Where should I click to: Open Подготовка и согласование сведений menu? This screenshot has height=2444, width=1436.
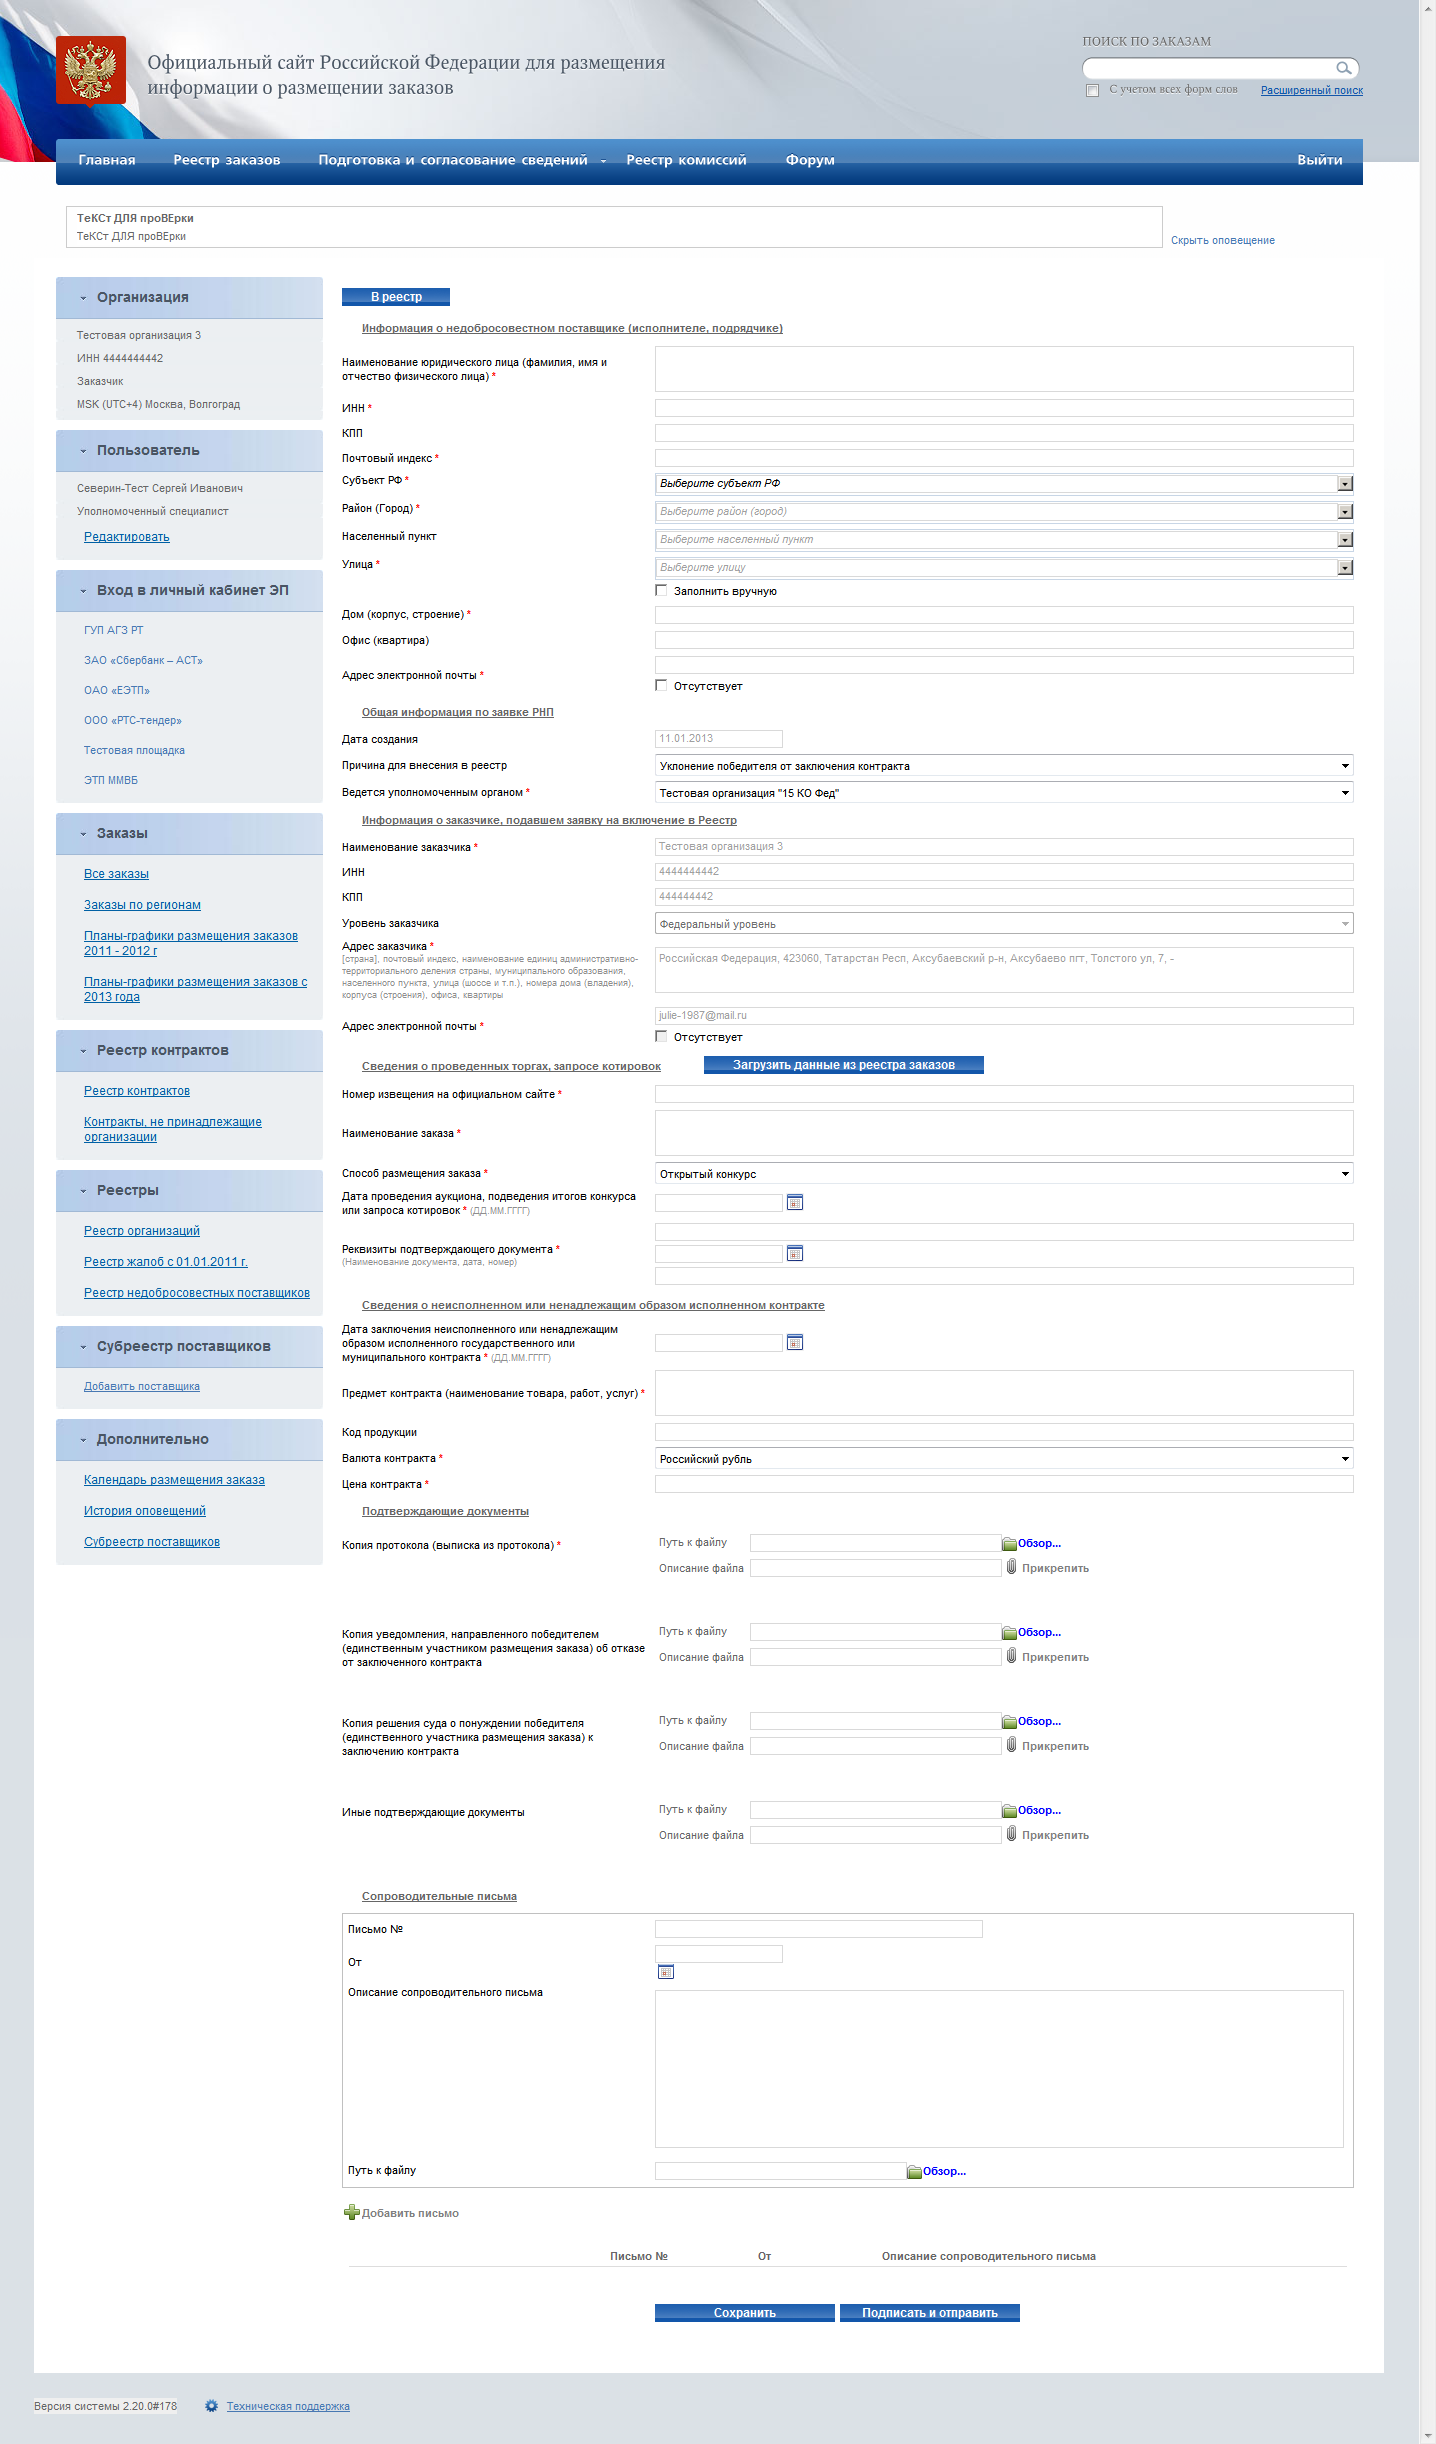[453, 160]
